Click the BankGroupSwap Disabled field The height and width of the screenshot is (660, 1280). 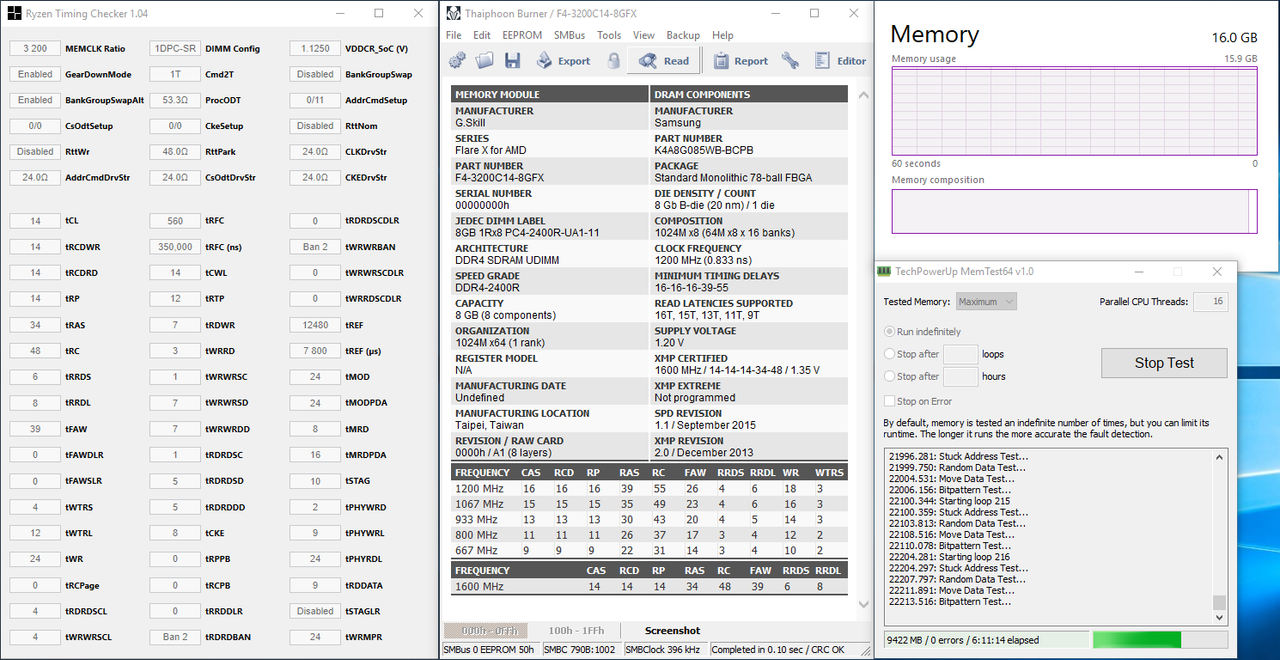[315, 74]
